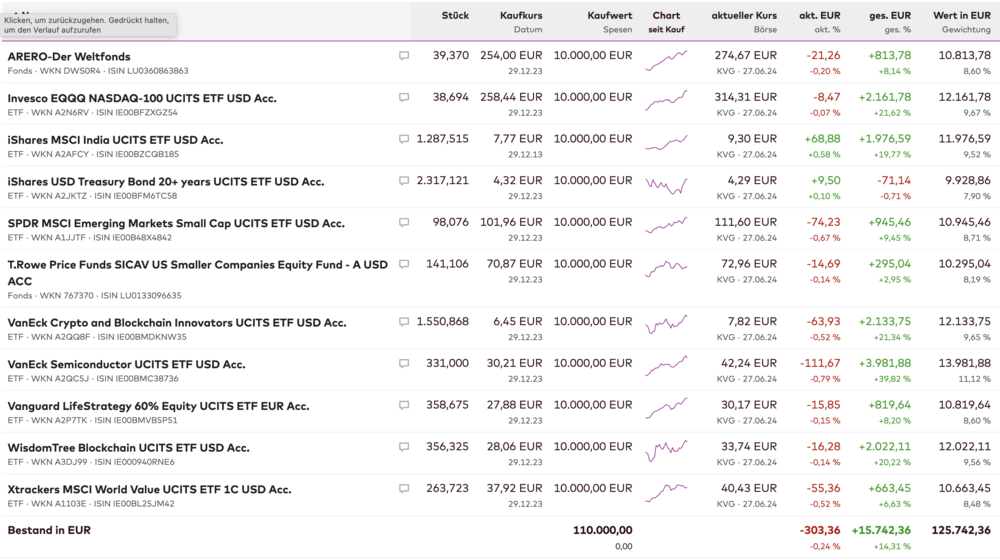Click the Wert in EUR column header

(962, 16)
